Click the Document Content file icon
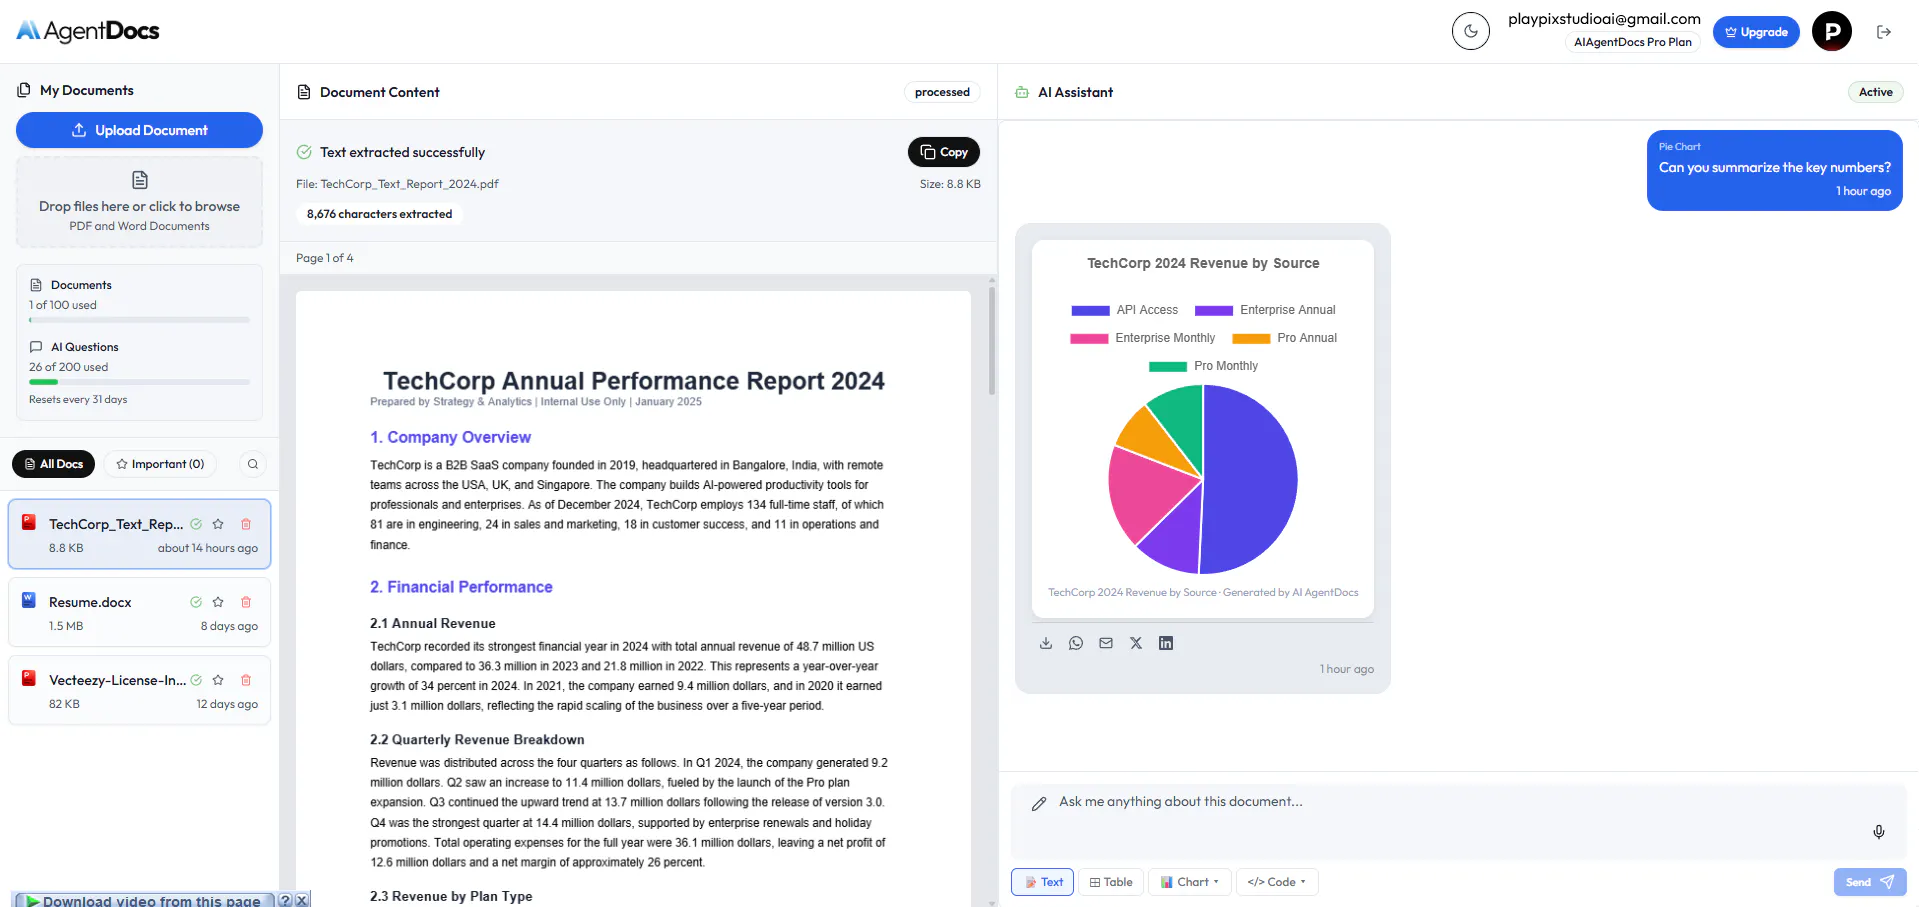Screen dimensions: 1919x907 [x=304, y=92]
